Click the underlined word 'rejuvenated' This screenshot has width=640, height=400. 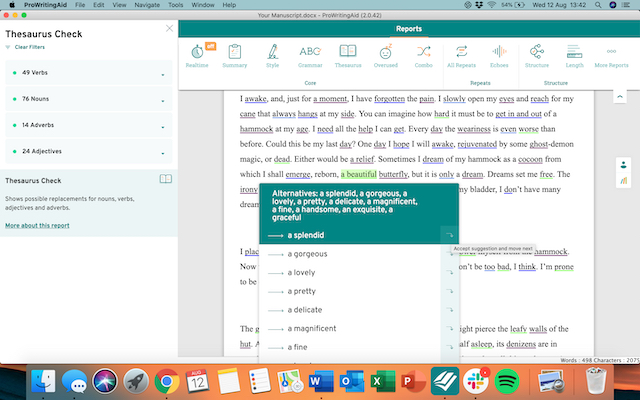[x=477, y=144]
